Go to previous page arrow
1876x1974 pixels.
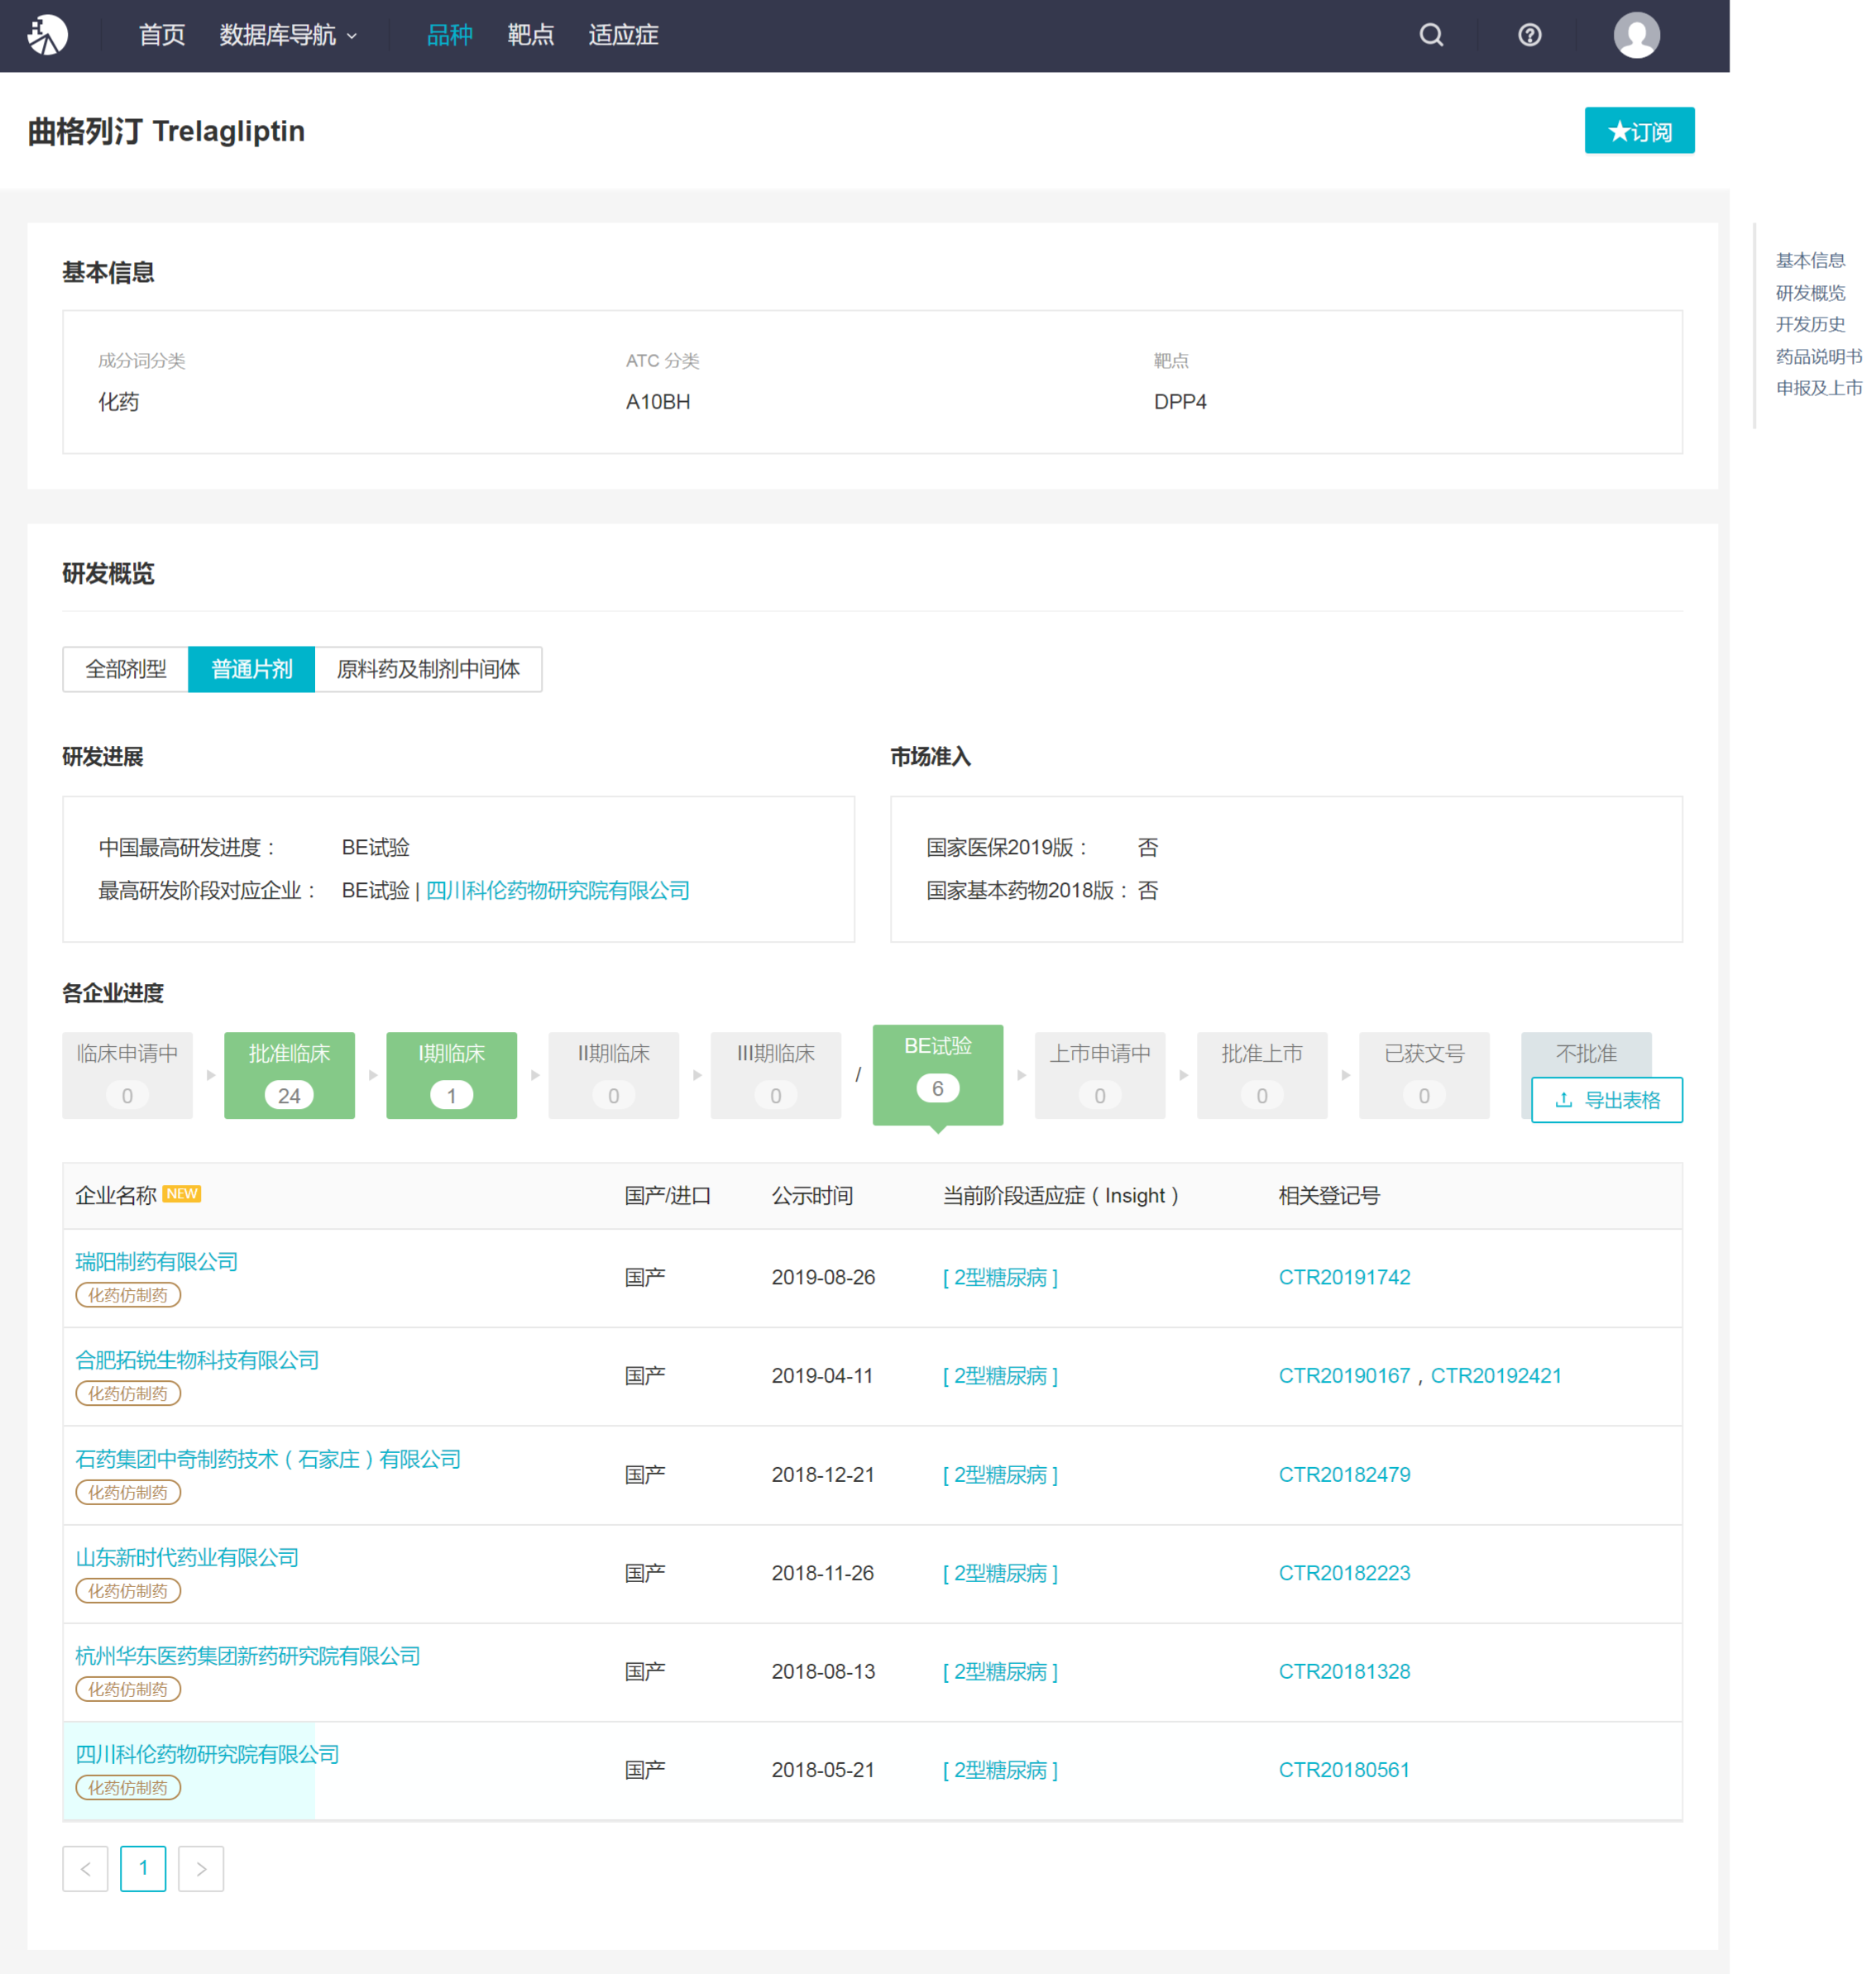(85, 1868)
